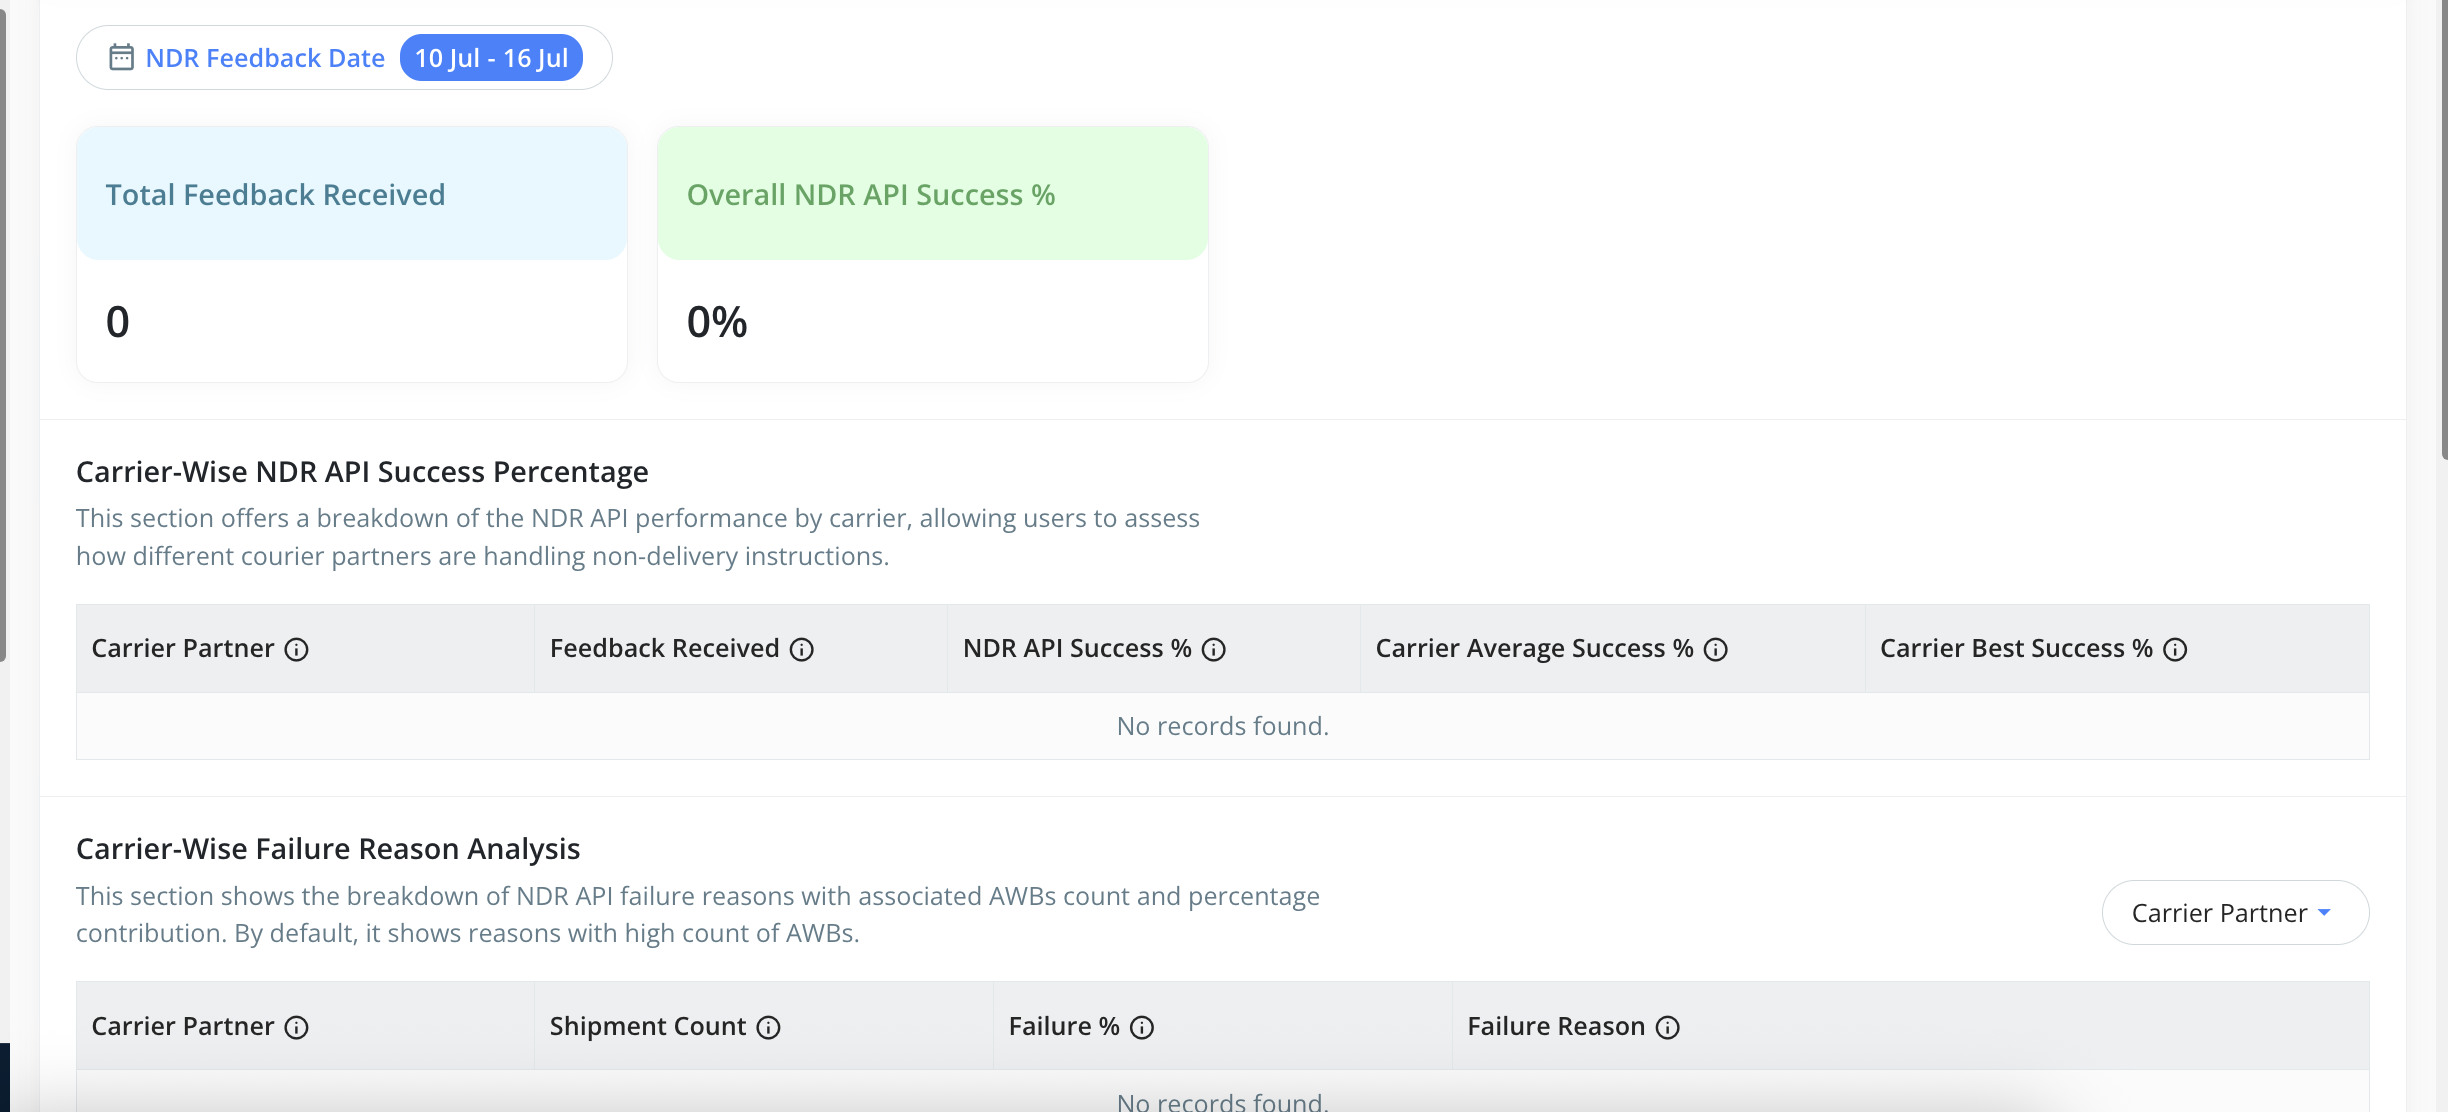Click the Failure Reason column header
The width and height of the screenshot is (2448, 1112).
(1555, 1027)
